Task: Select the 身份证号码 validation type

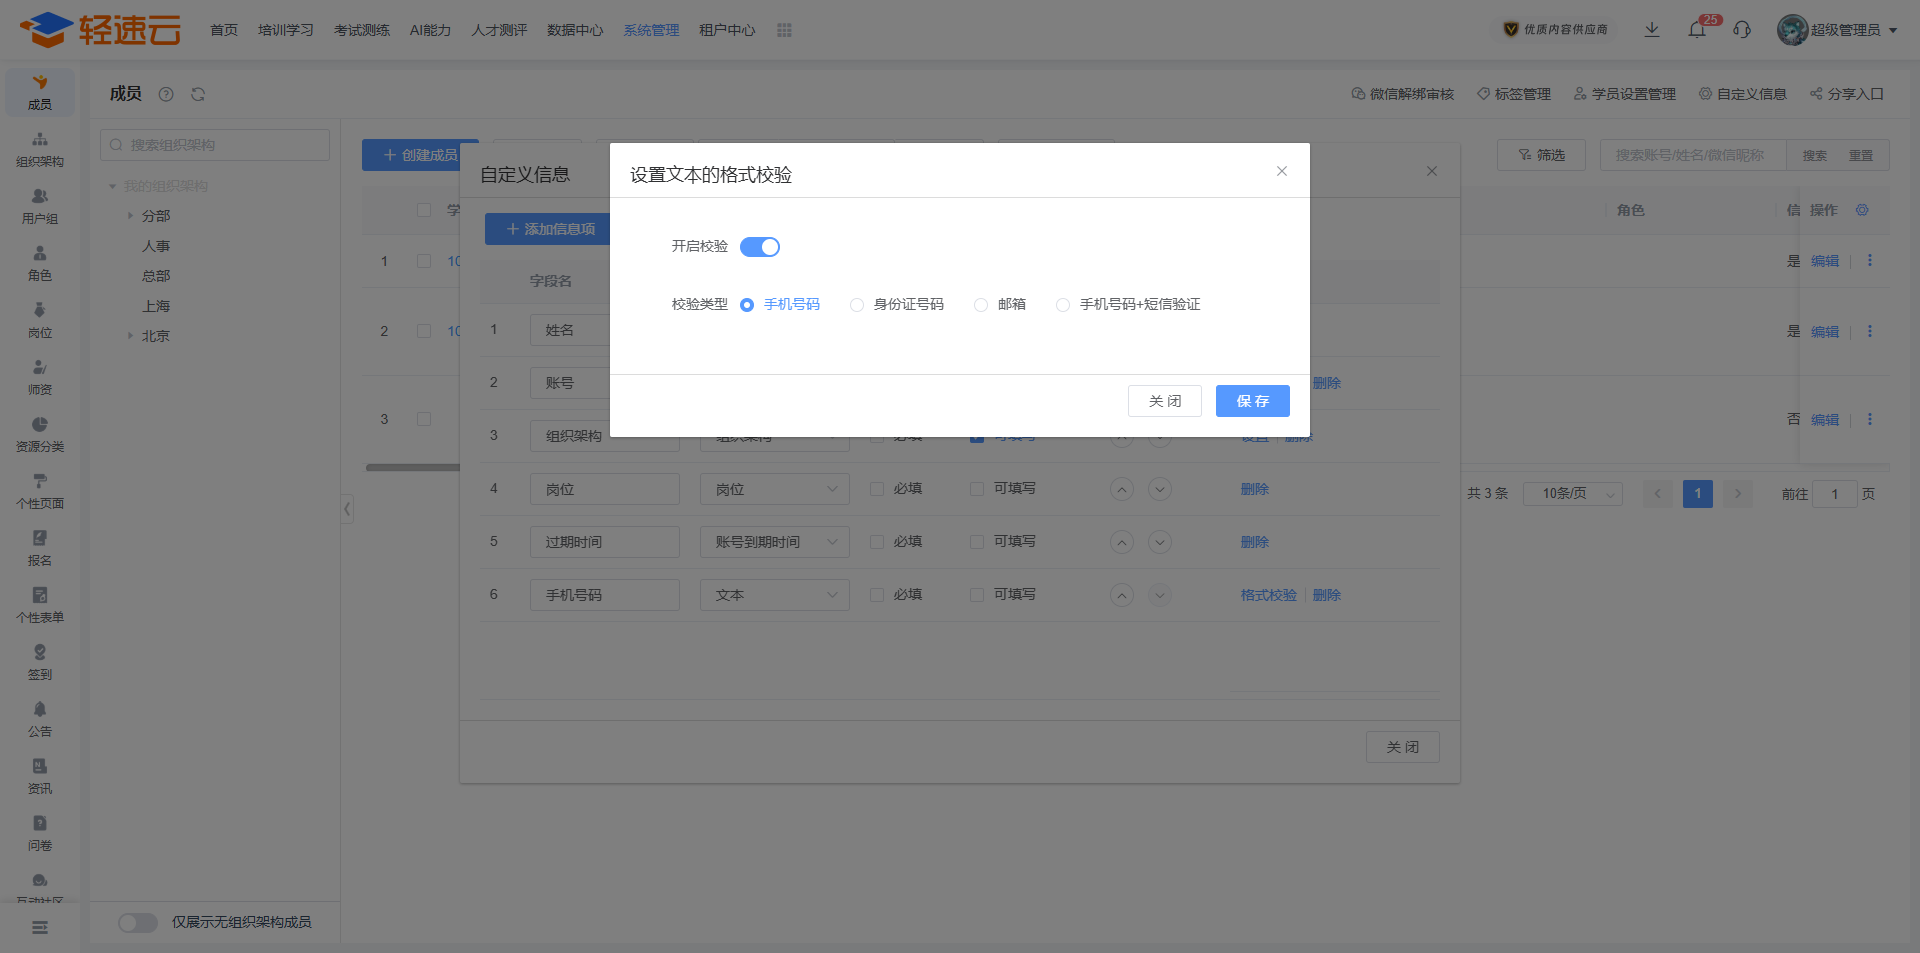Action: 857,305
